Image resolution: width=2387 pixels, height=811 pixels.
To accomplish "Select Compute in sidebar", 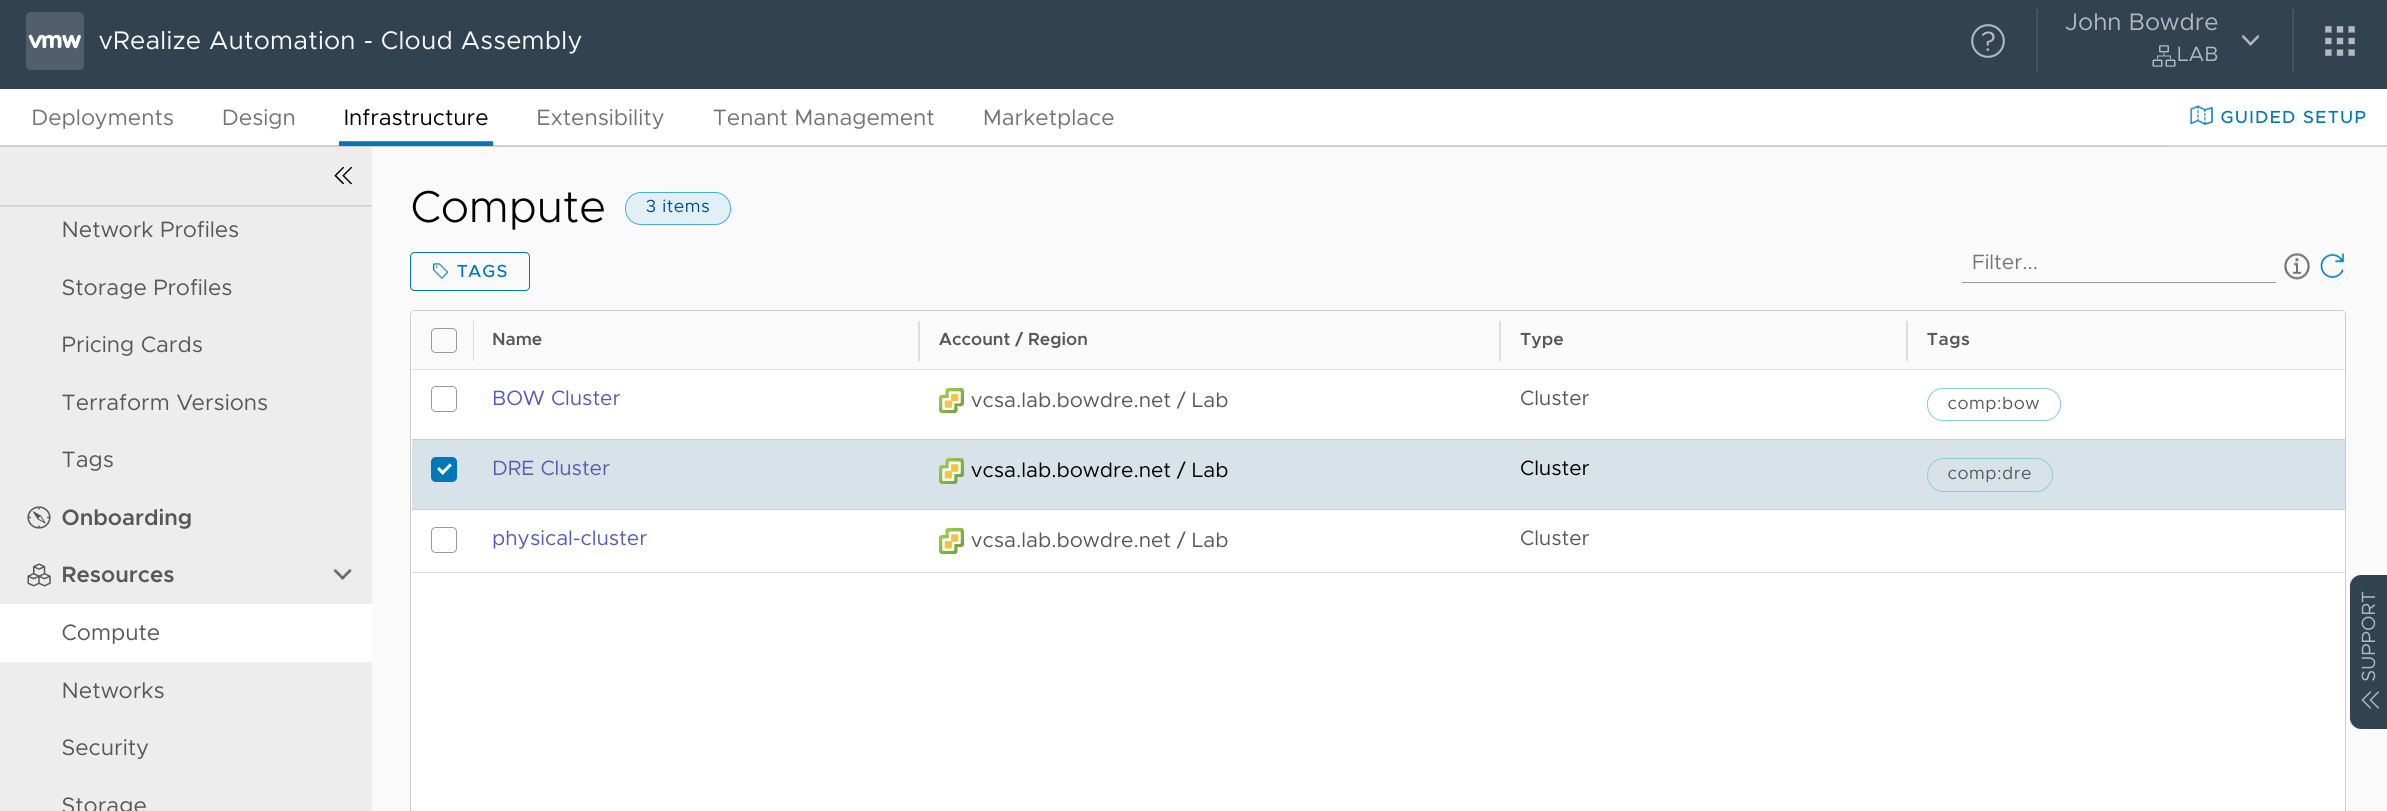I will pyautogui.click(x=186, y=633).
